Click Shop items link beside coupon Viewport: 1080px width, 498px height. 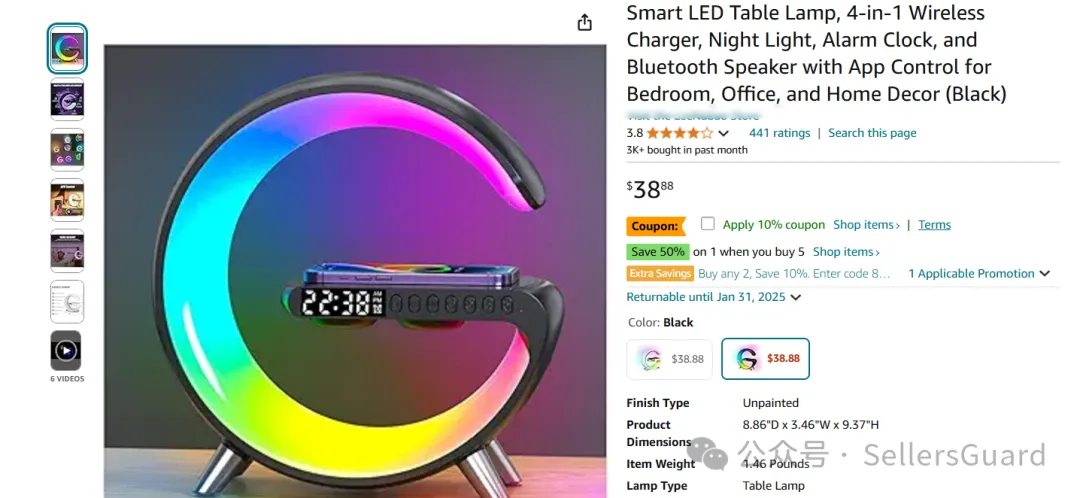pos(866,225)
